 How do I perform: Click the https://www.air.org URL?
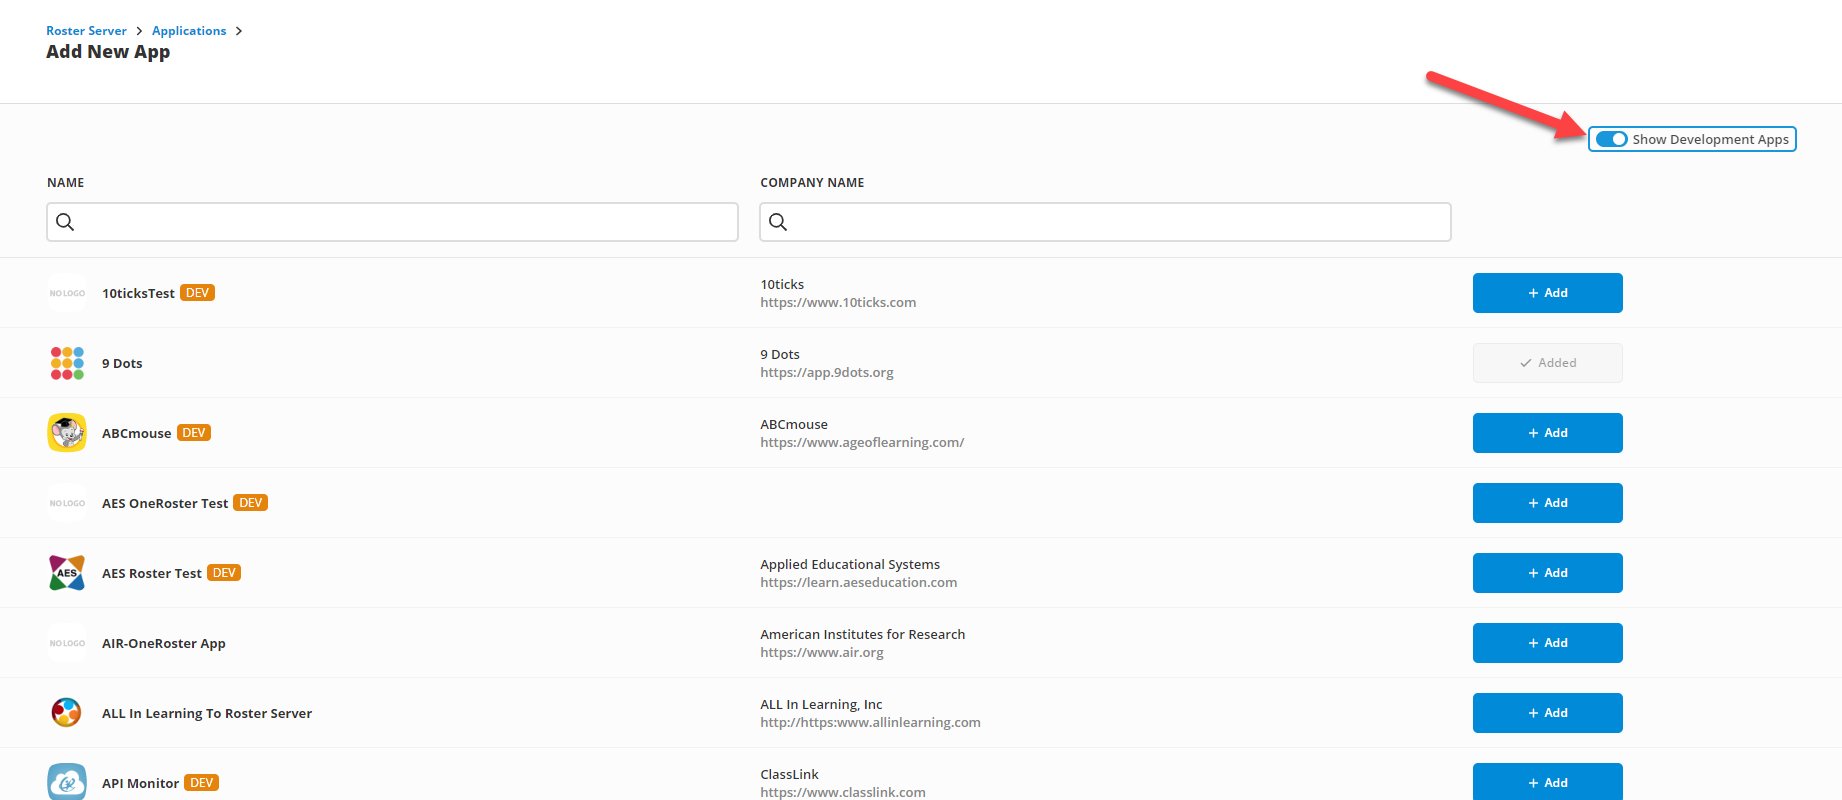pyautogui.click(x=822, y=652)
